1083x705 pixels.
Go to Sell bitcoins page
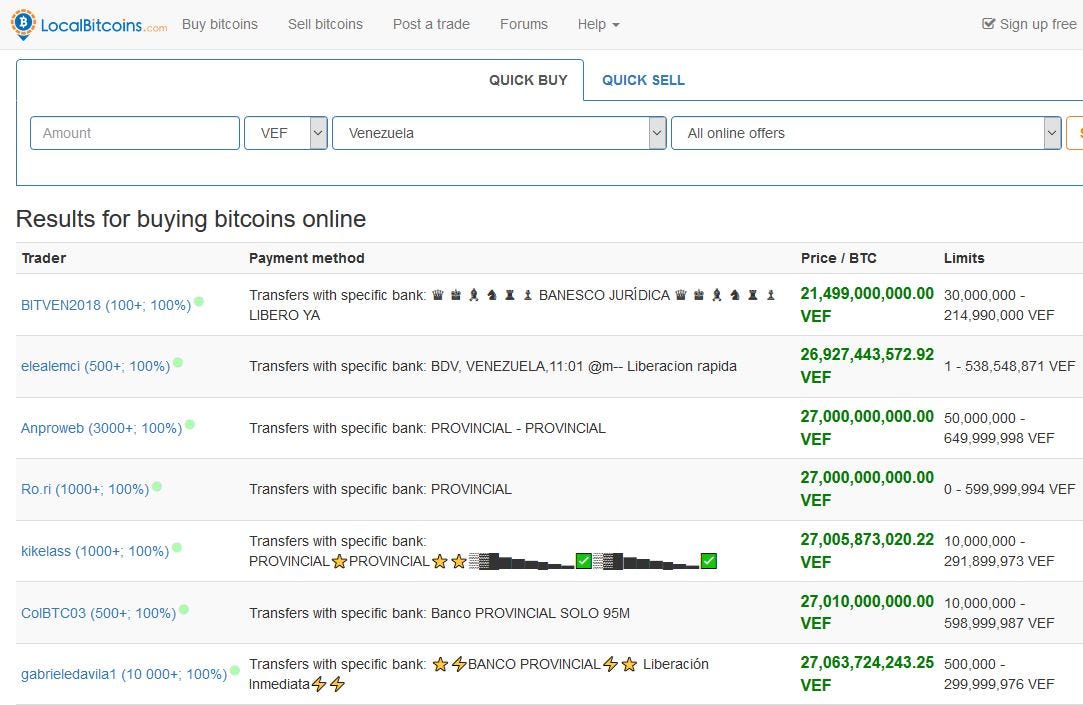325,24
